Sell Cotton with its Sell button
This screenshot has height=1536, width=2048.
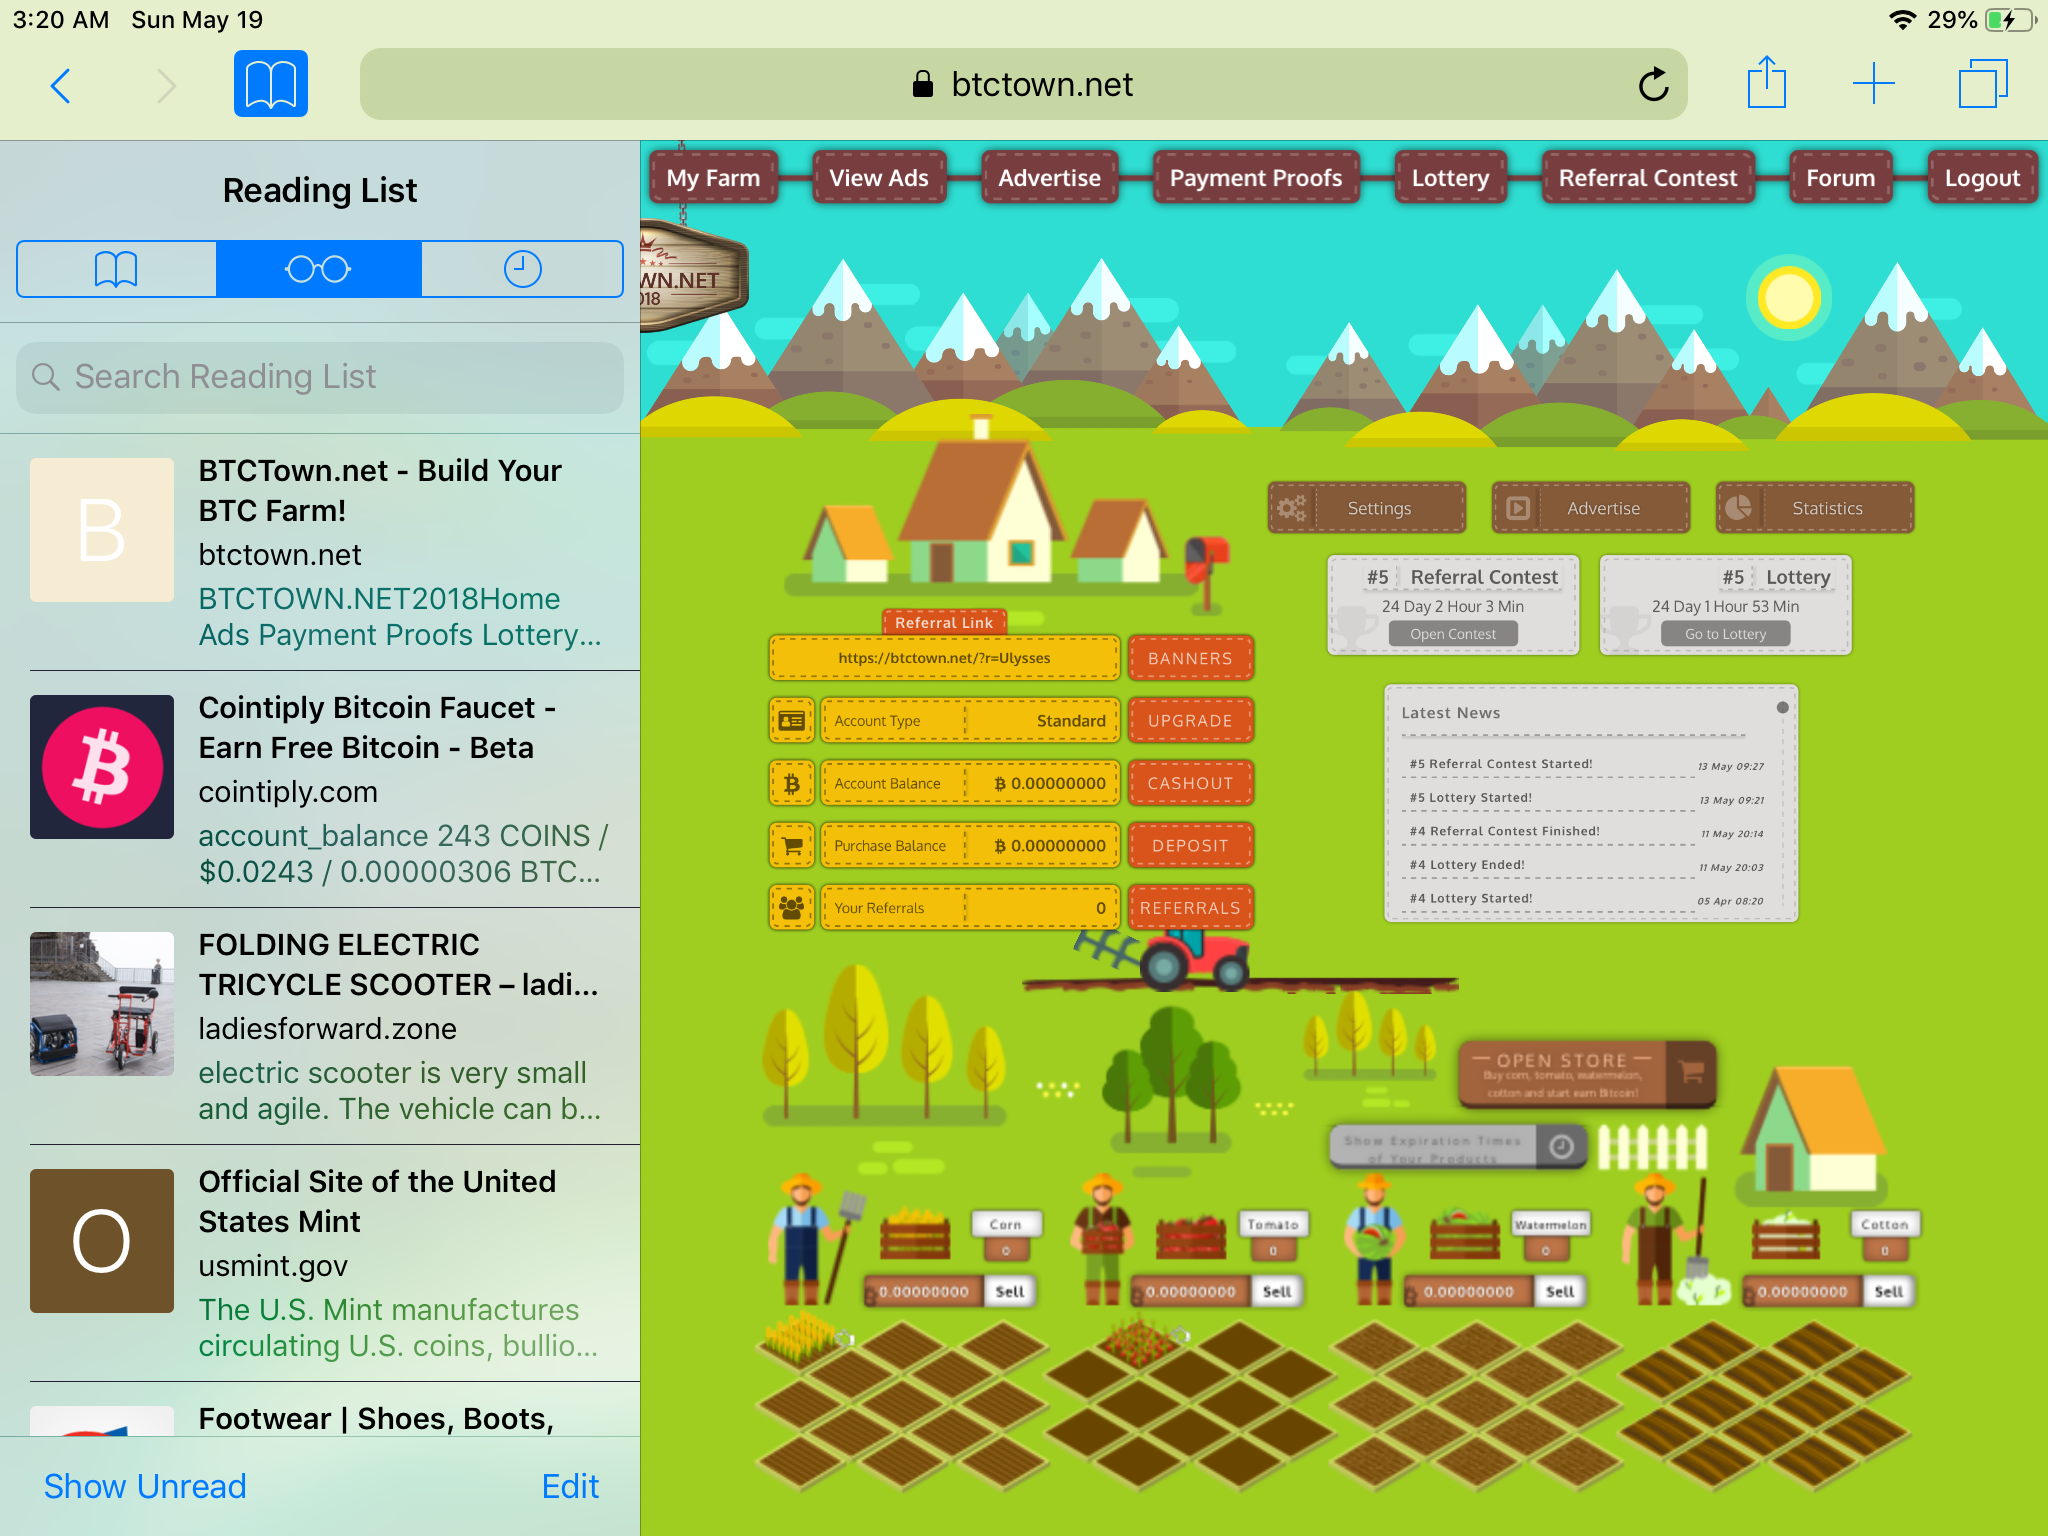point(1888,1291)
